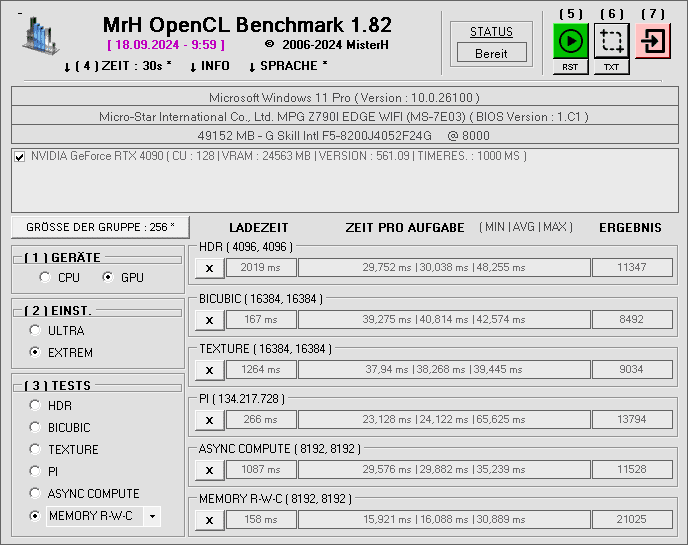Click ASYNC COMPUTE result value 11528
Image resolution: width=688 pixels, height=545 pixels.
[x=632, y=470]
